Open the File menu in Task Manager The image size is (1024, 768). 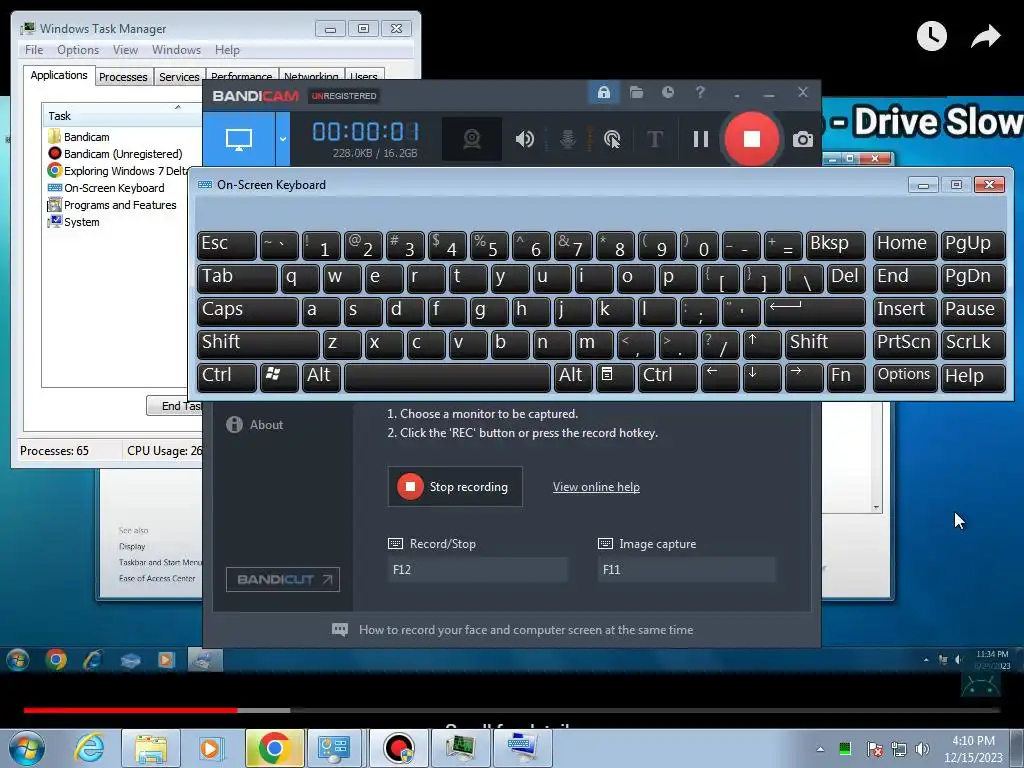pyautogui.click(x=34, y=50)
